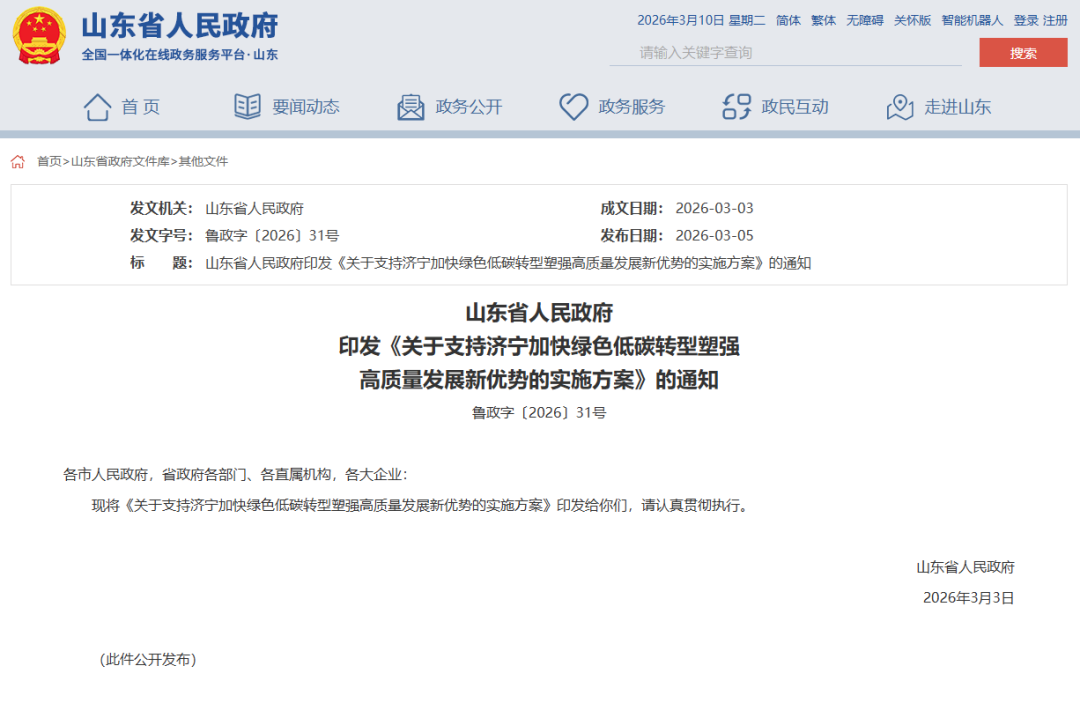Click the small home icon in breadcrumb
This screenshot has height=703, width=1080.
pyautogui.click(x=16, y=160)
